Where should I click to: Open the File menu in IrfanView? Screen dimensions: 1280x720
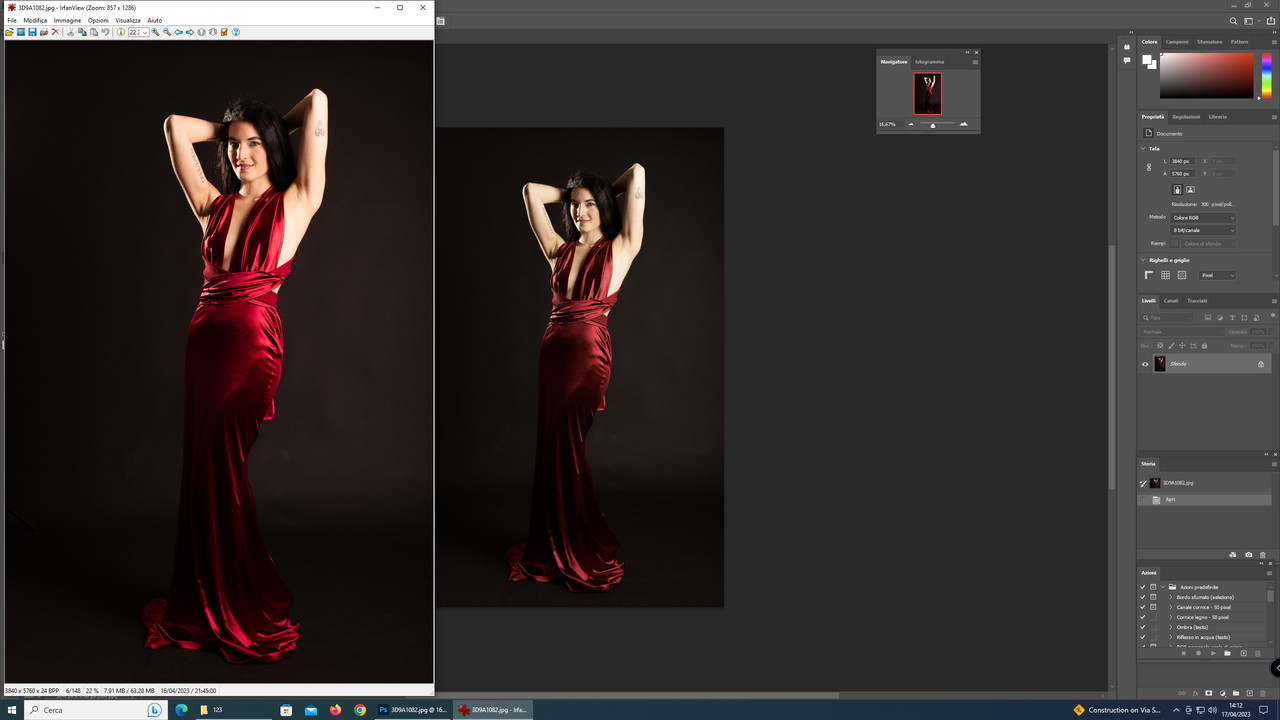[12, 20]
